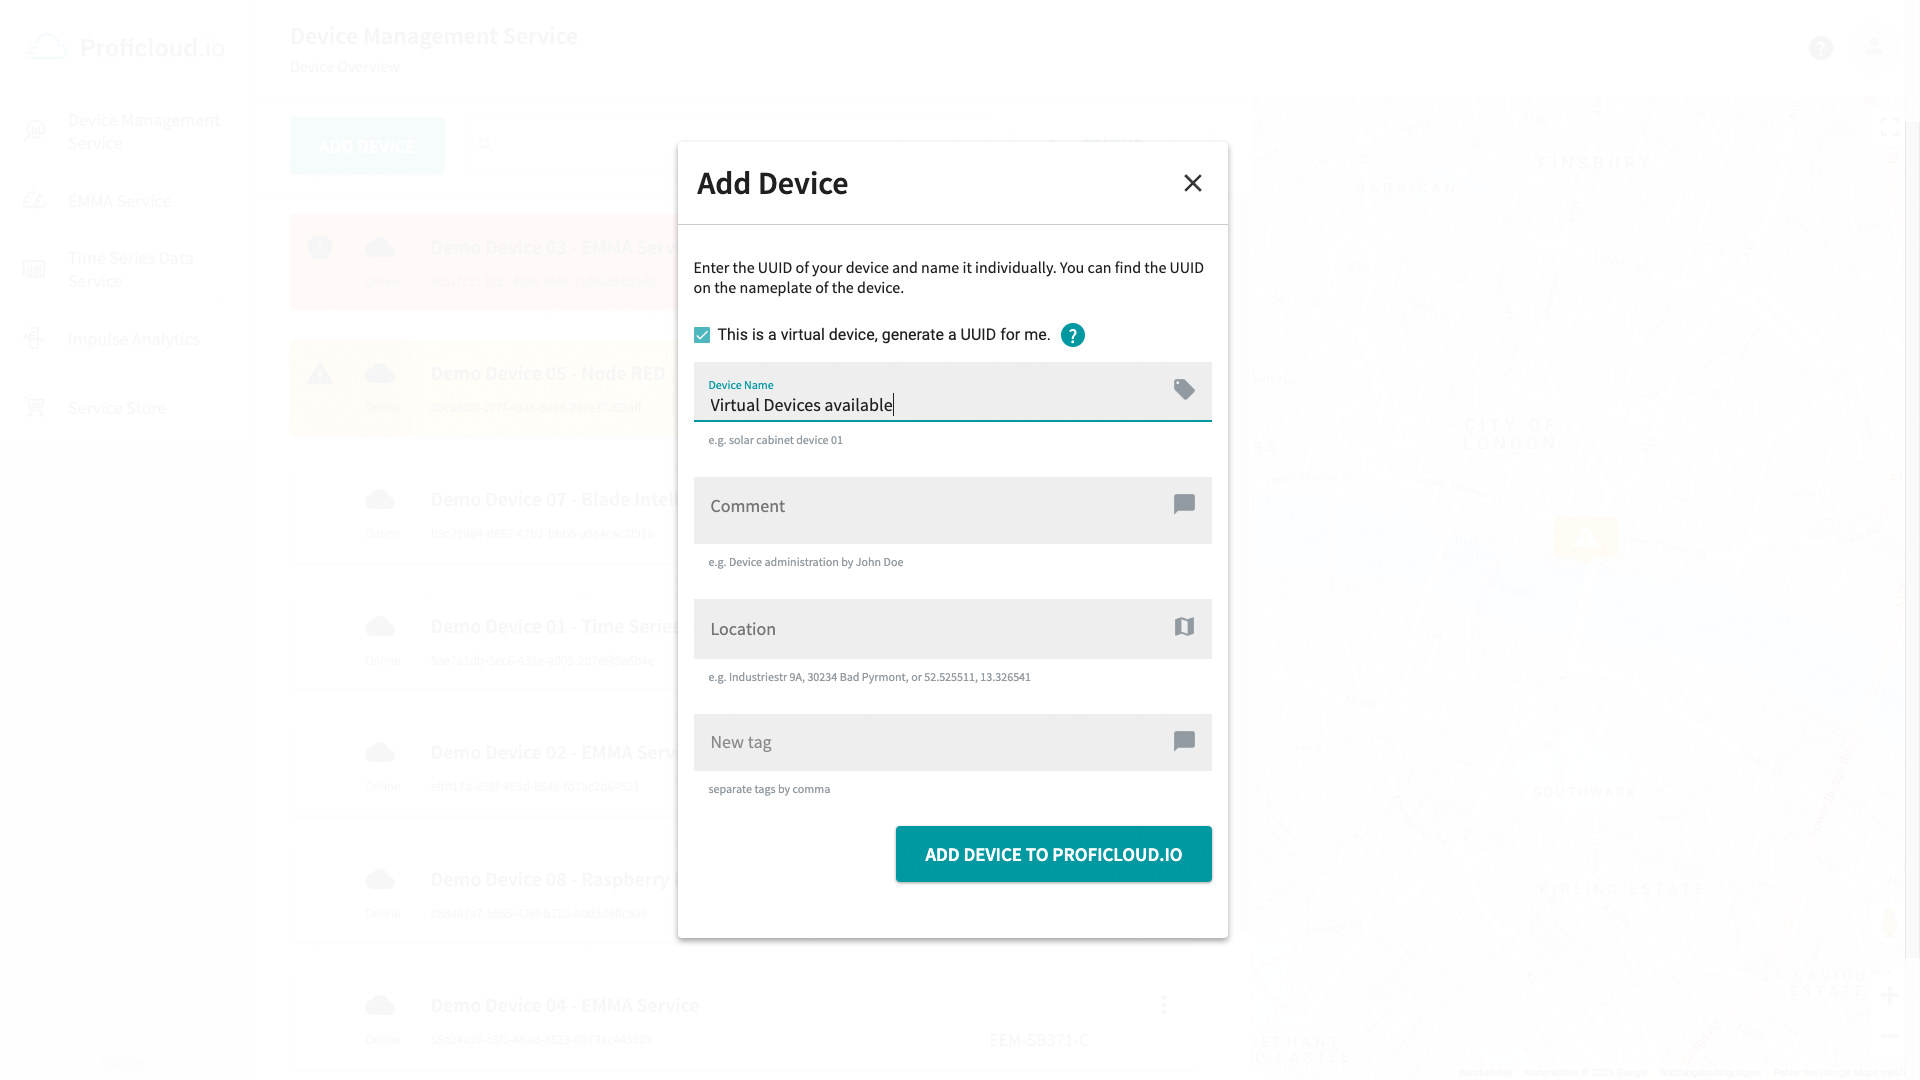
Task: Click the comment bubble icon
Action: click(x=1185, y=505)
